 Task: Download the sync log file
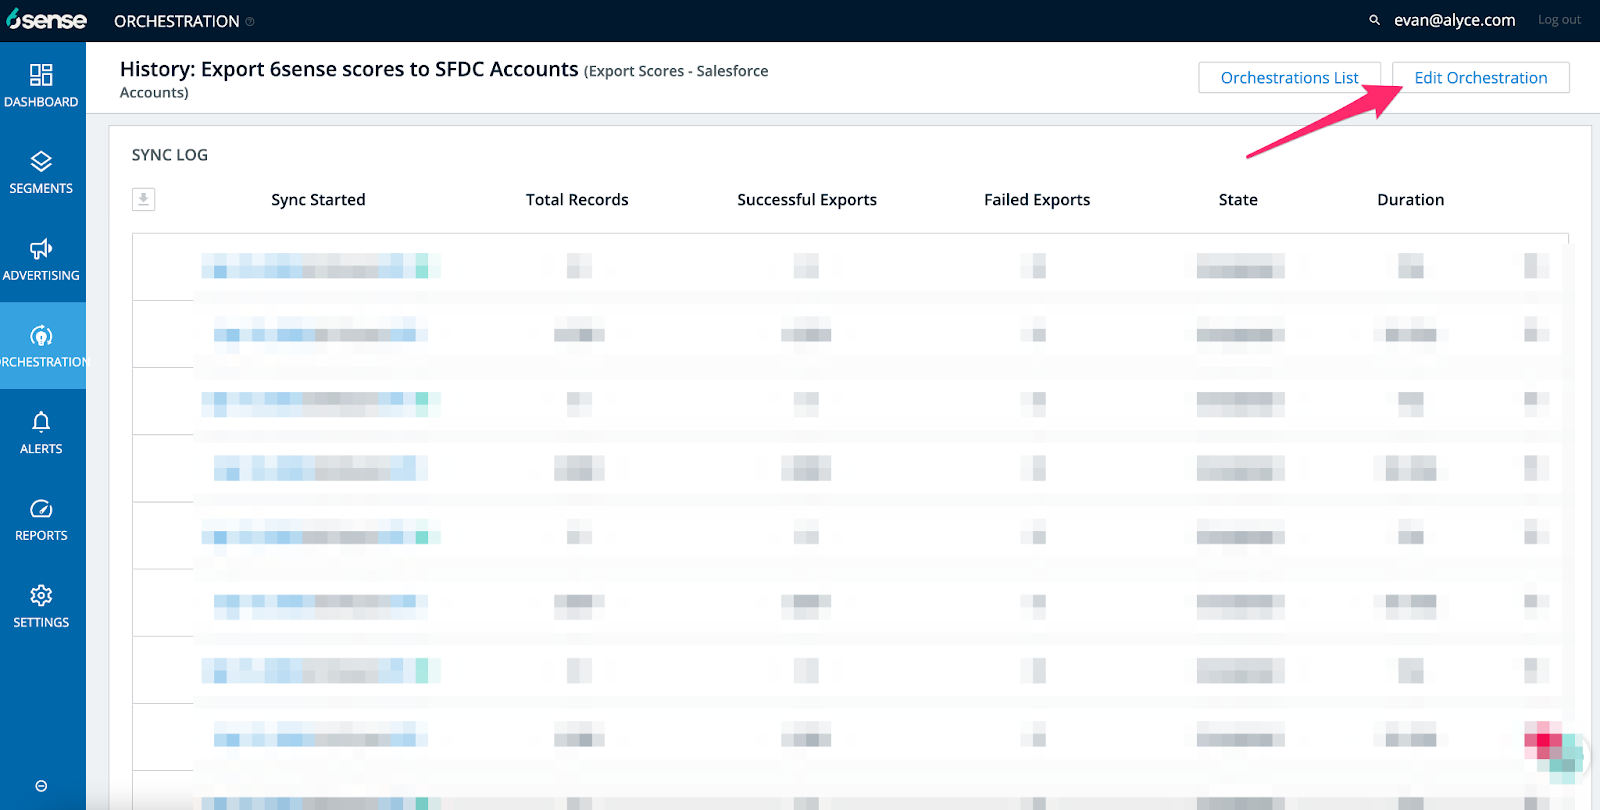tap(143, 199)
